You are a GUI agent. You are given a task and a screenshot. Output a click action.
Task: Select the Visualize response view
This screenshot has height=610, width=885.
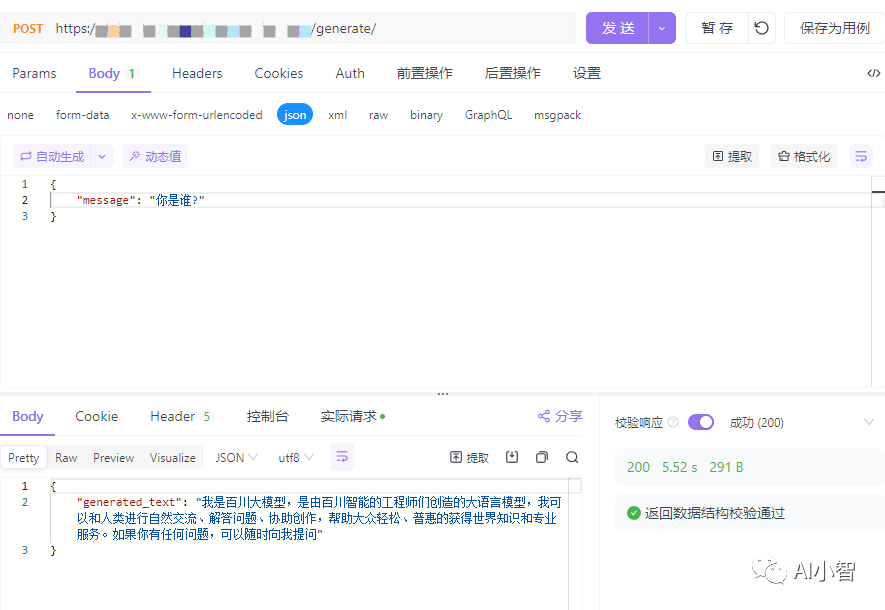[x=173, y=458]
